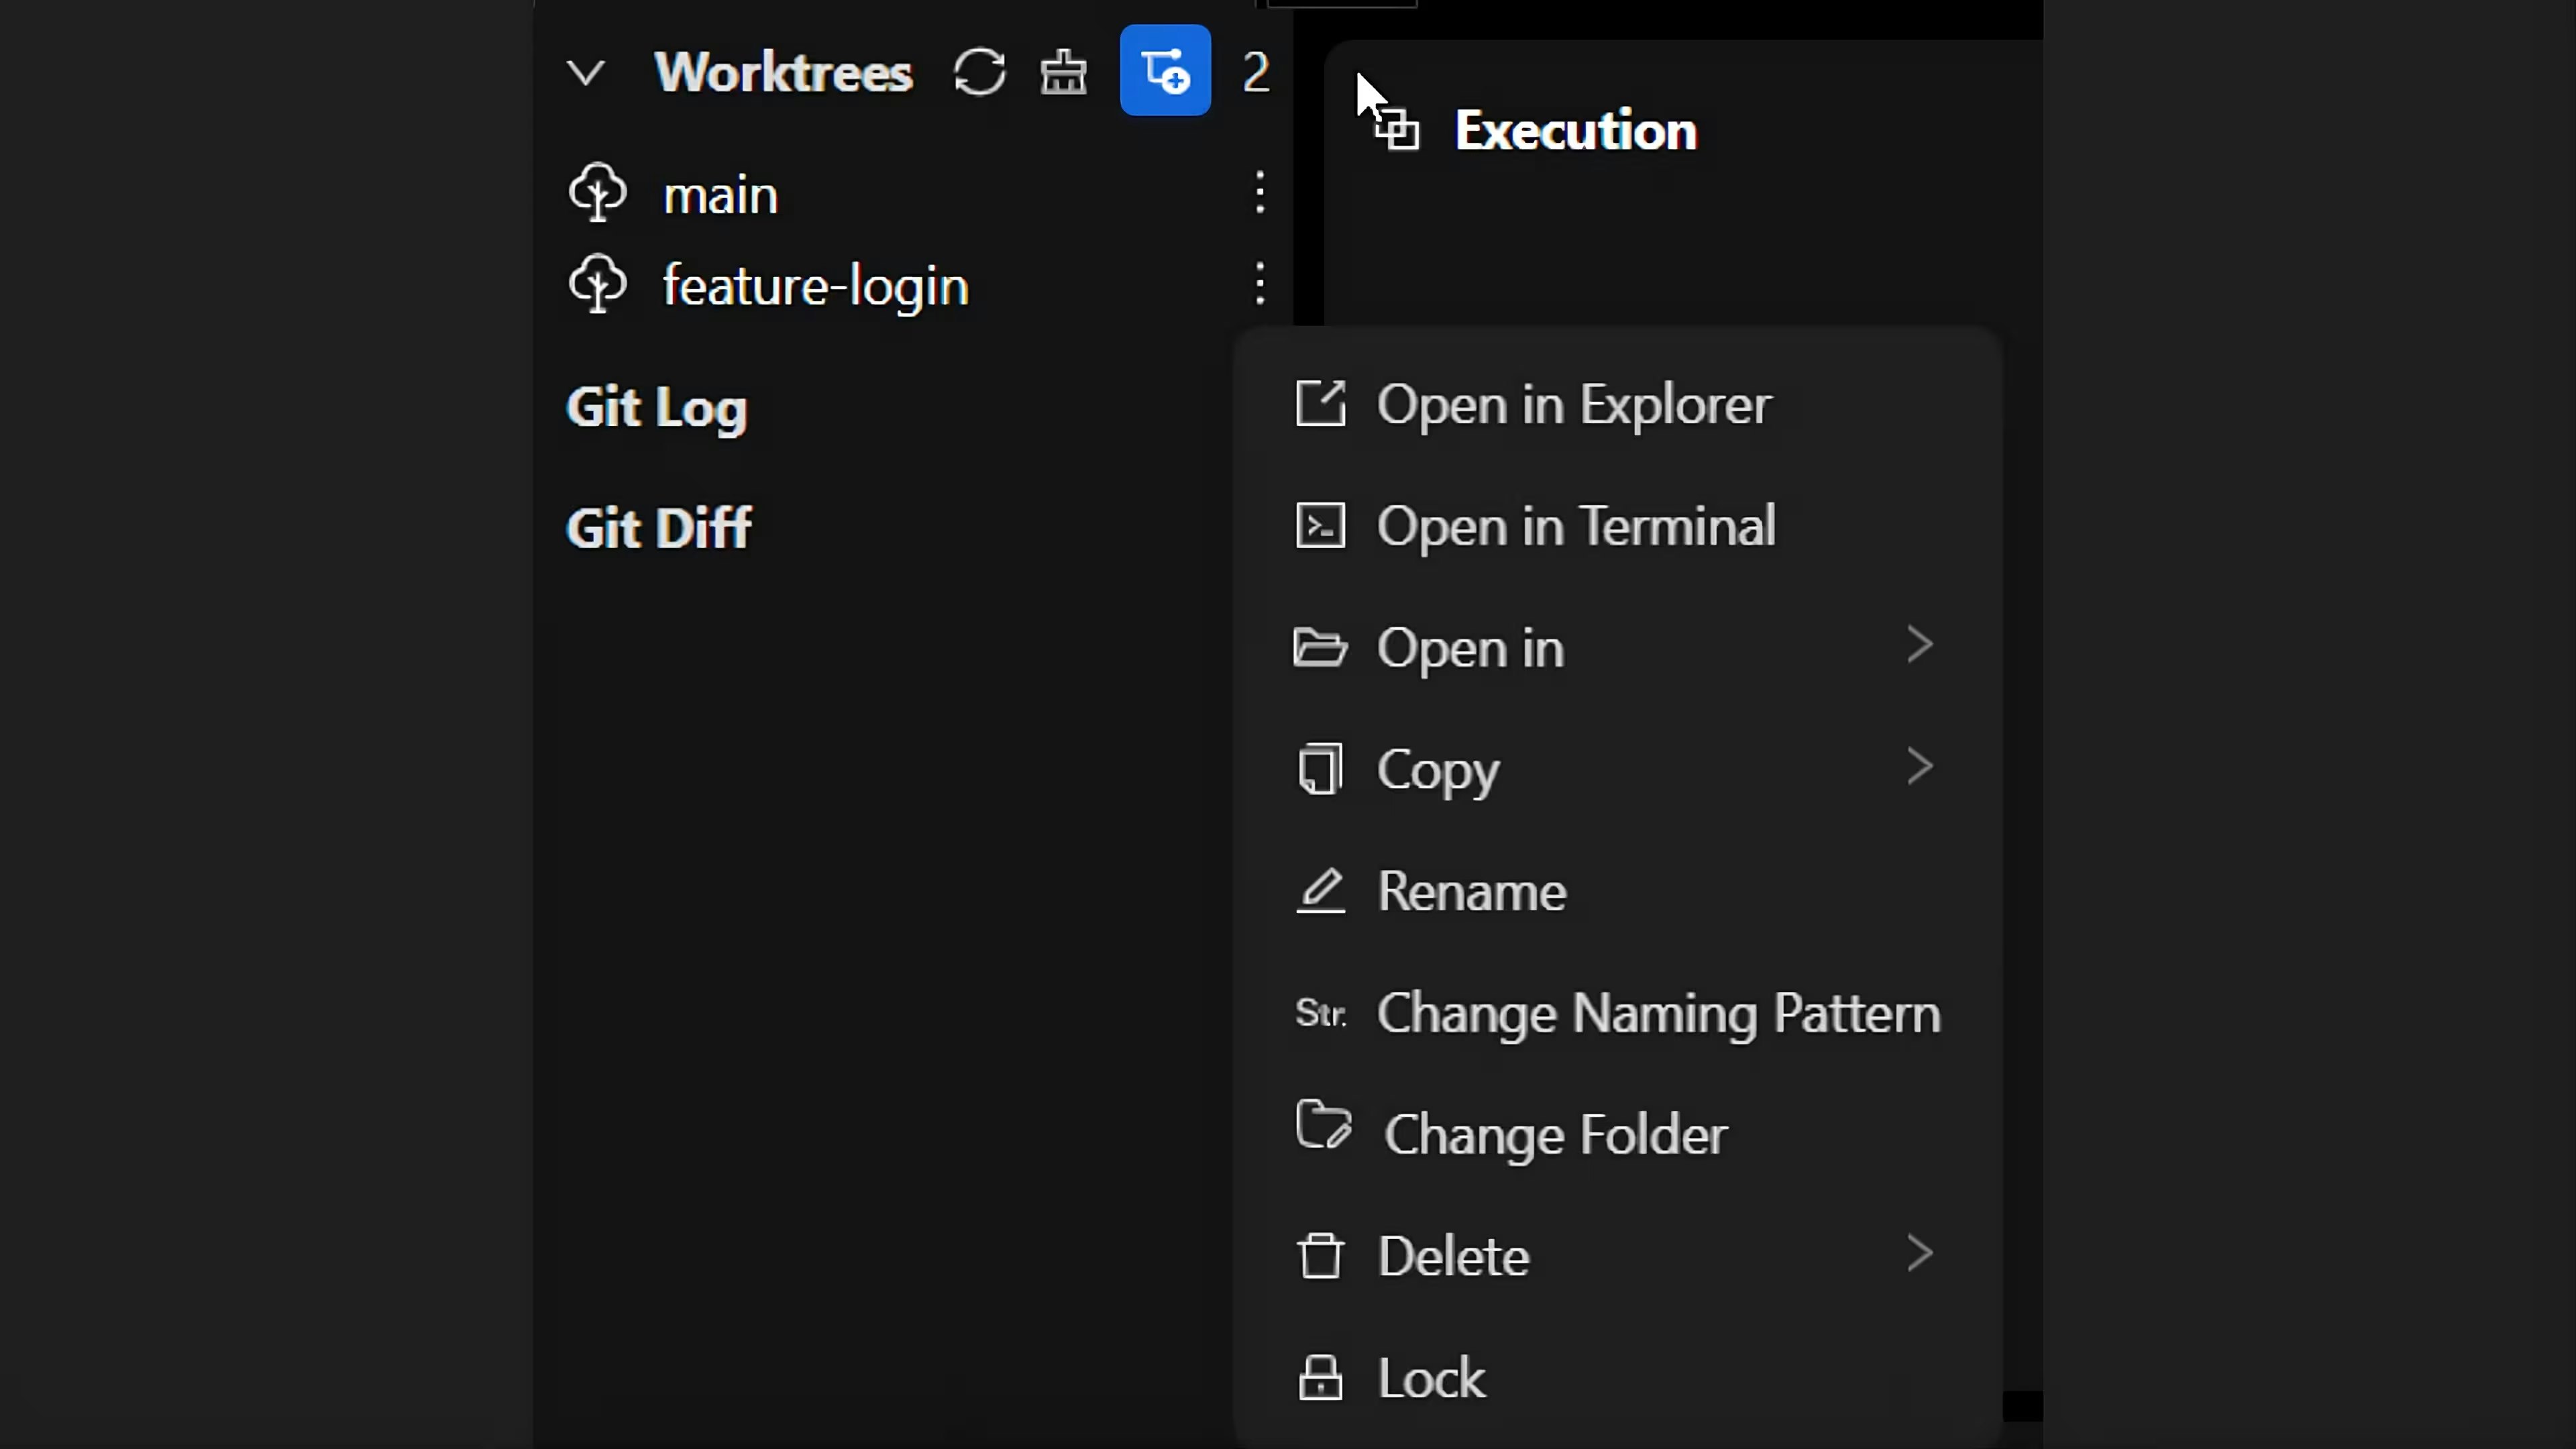The height and width of the screenshot is (1449, 2576).
Task: Click the refresh worktrees icon
Action: [979, 72]
